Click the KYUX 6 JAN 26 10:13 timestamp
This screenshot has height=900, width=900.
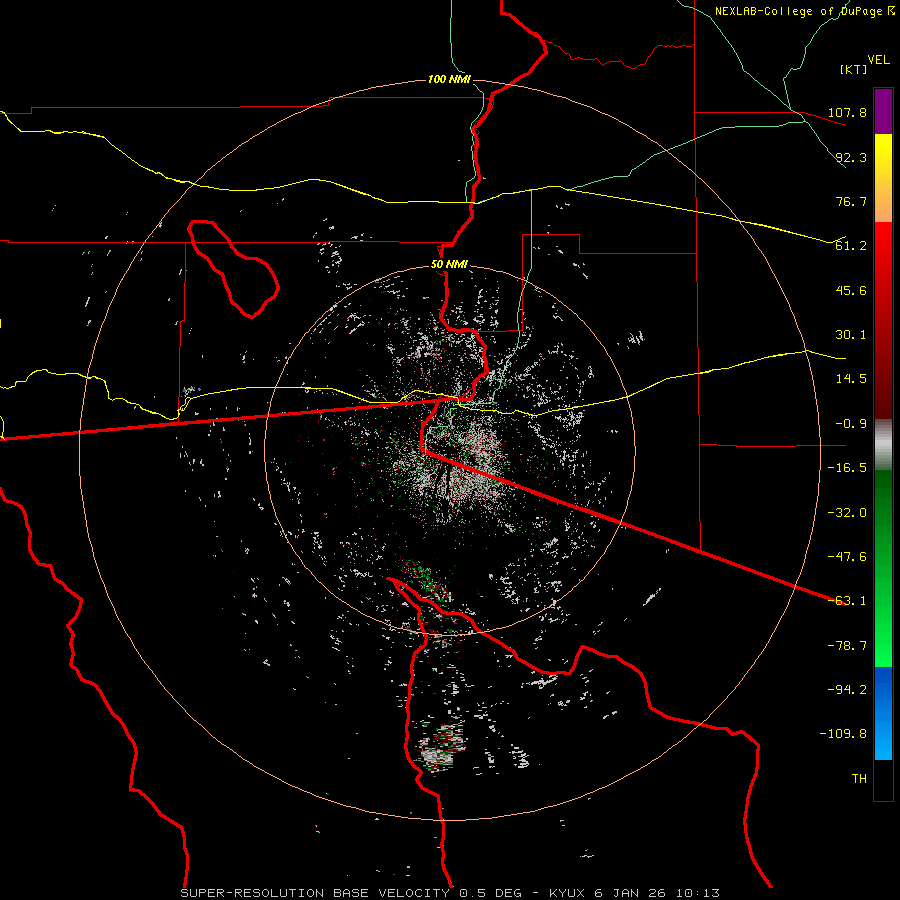pyautogui.click(x=634, y=893)
